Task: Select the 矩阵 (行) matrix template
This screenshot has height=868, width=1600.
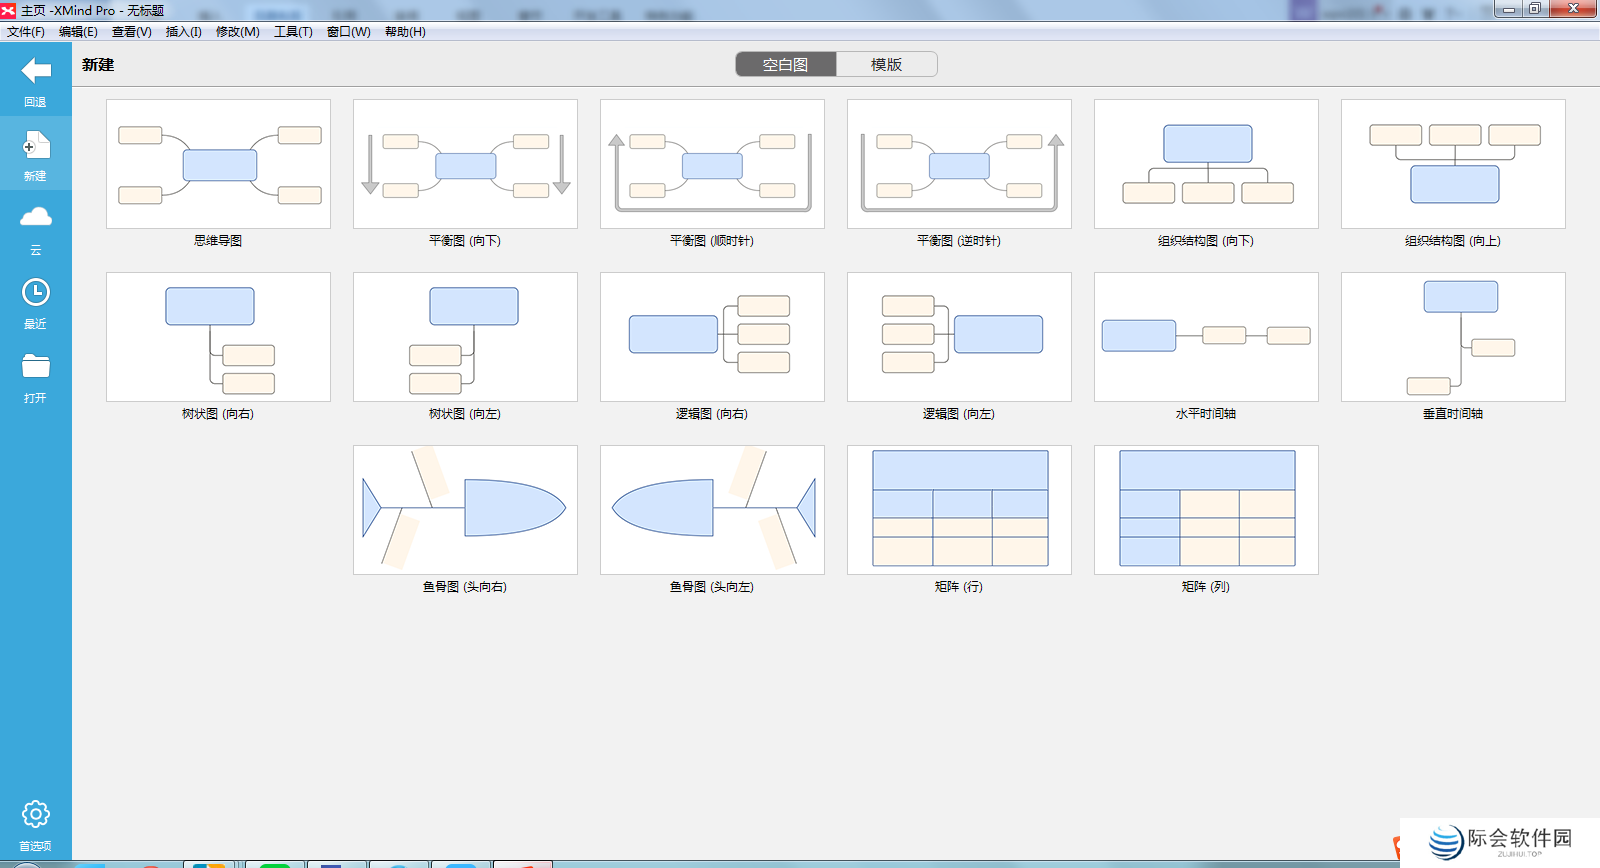Action: [x=959, y=510]
